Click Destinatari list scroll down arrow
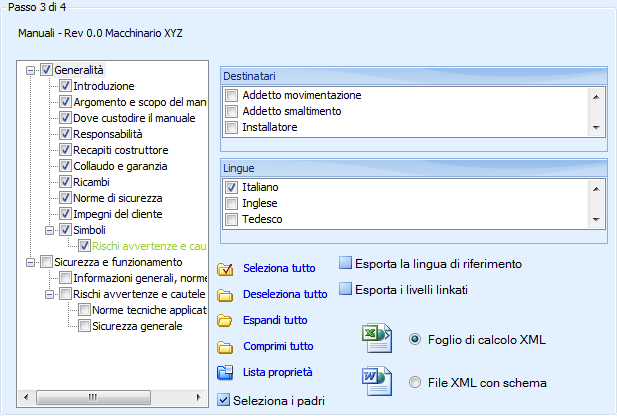 596,128
